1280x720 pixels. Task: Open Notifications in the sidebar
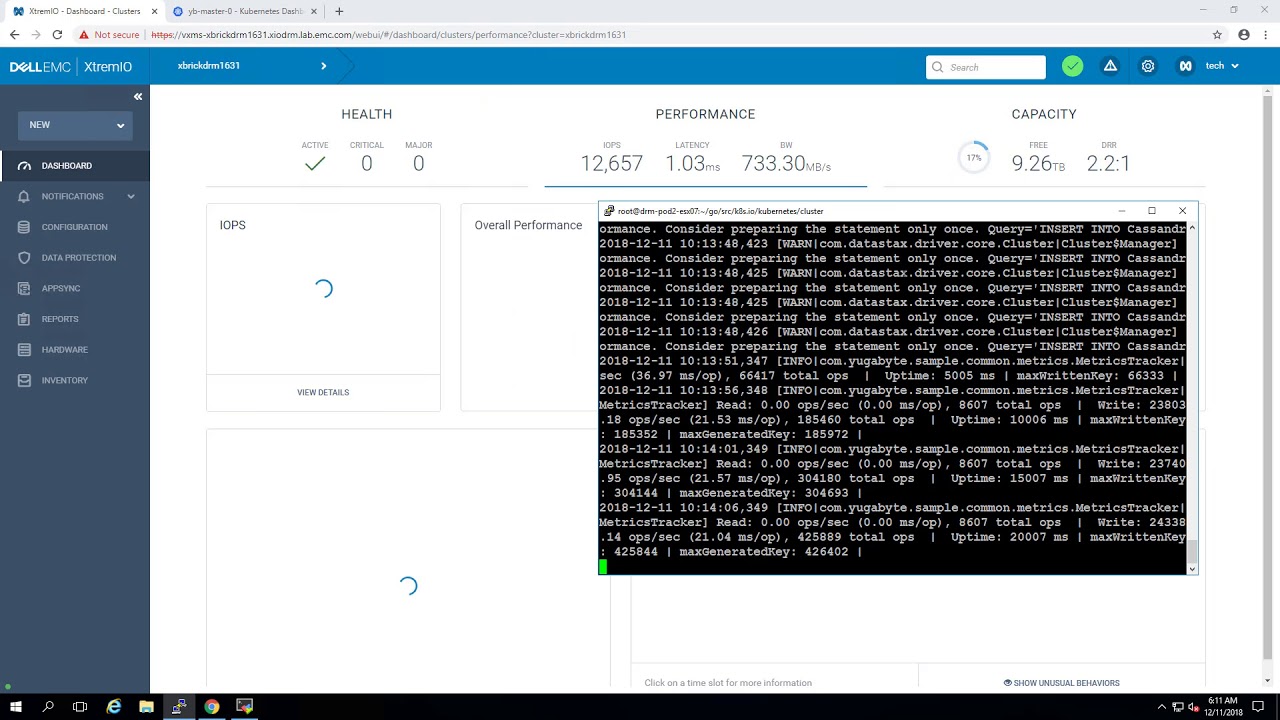click(x=75, y=196)
